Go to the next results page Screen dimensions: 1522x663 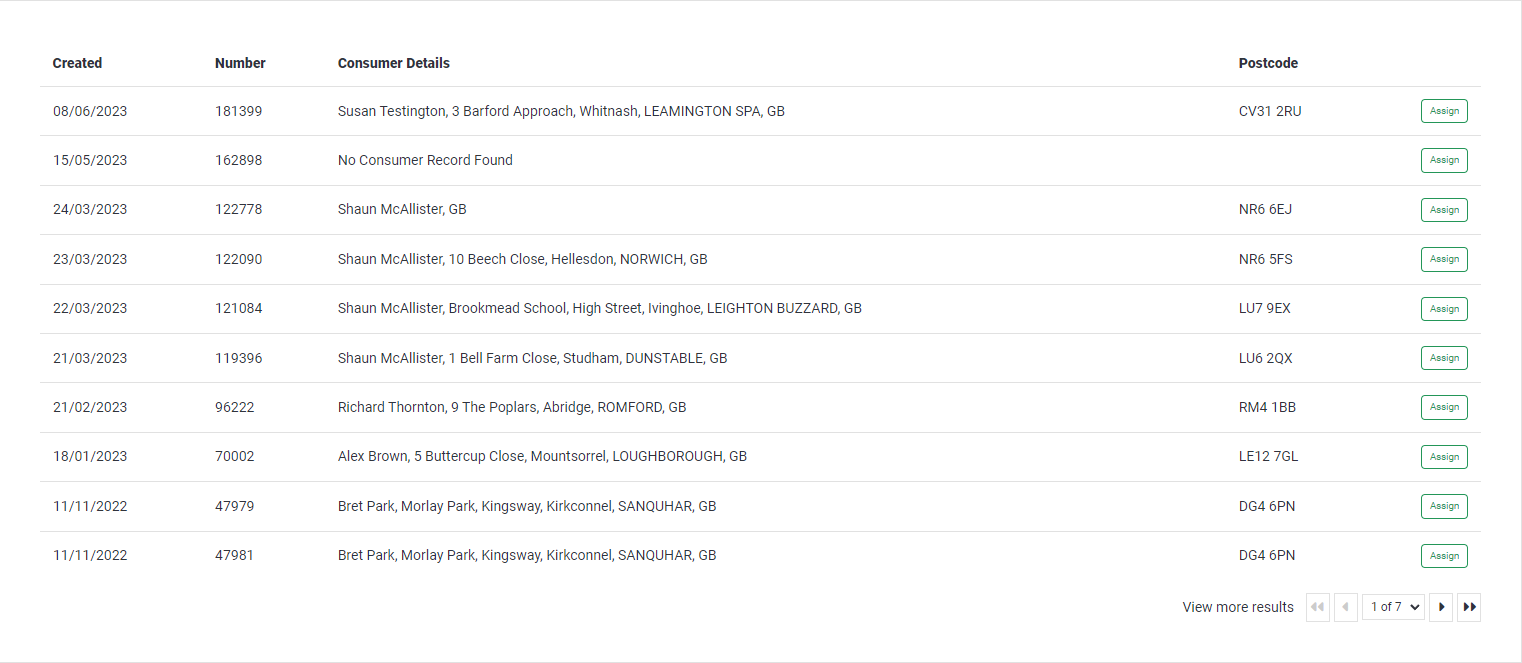[1440, 607]
